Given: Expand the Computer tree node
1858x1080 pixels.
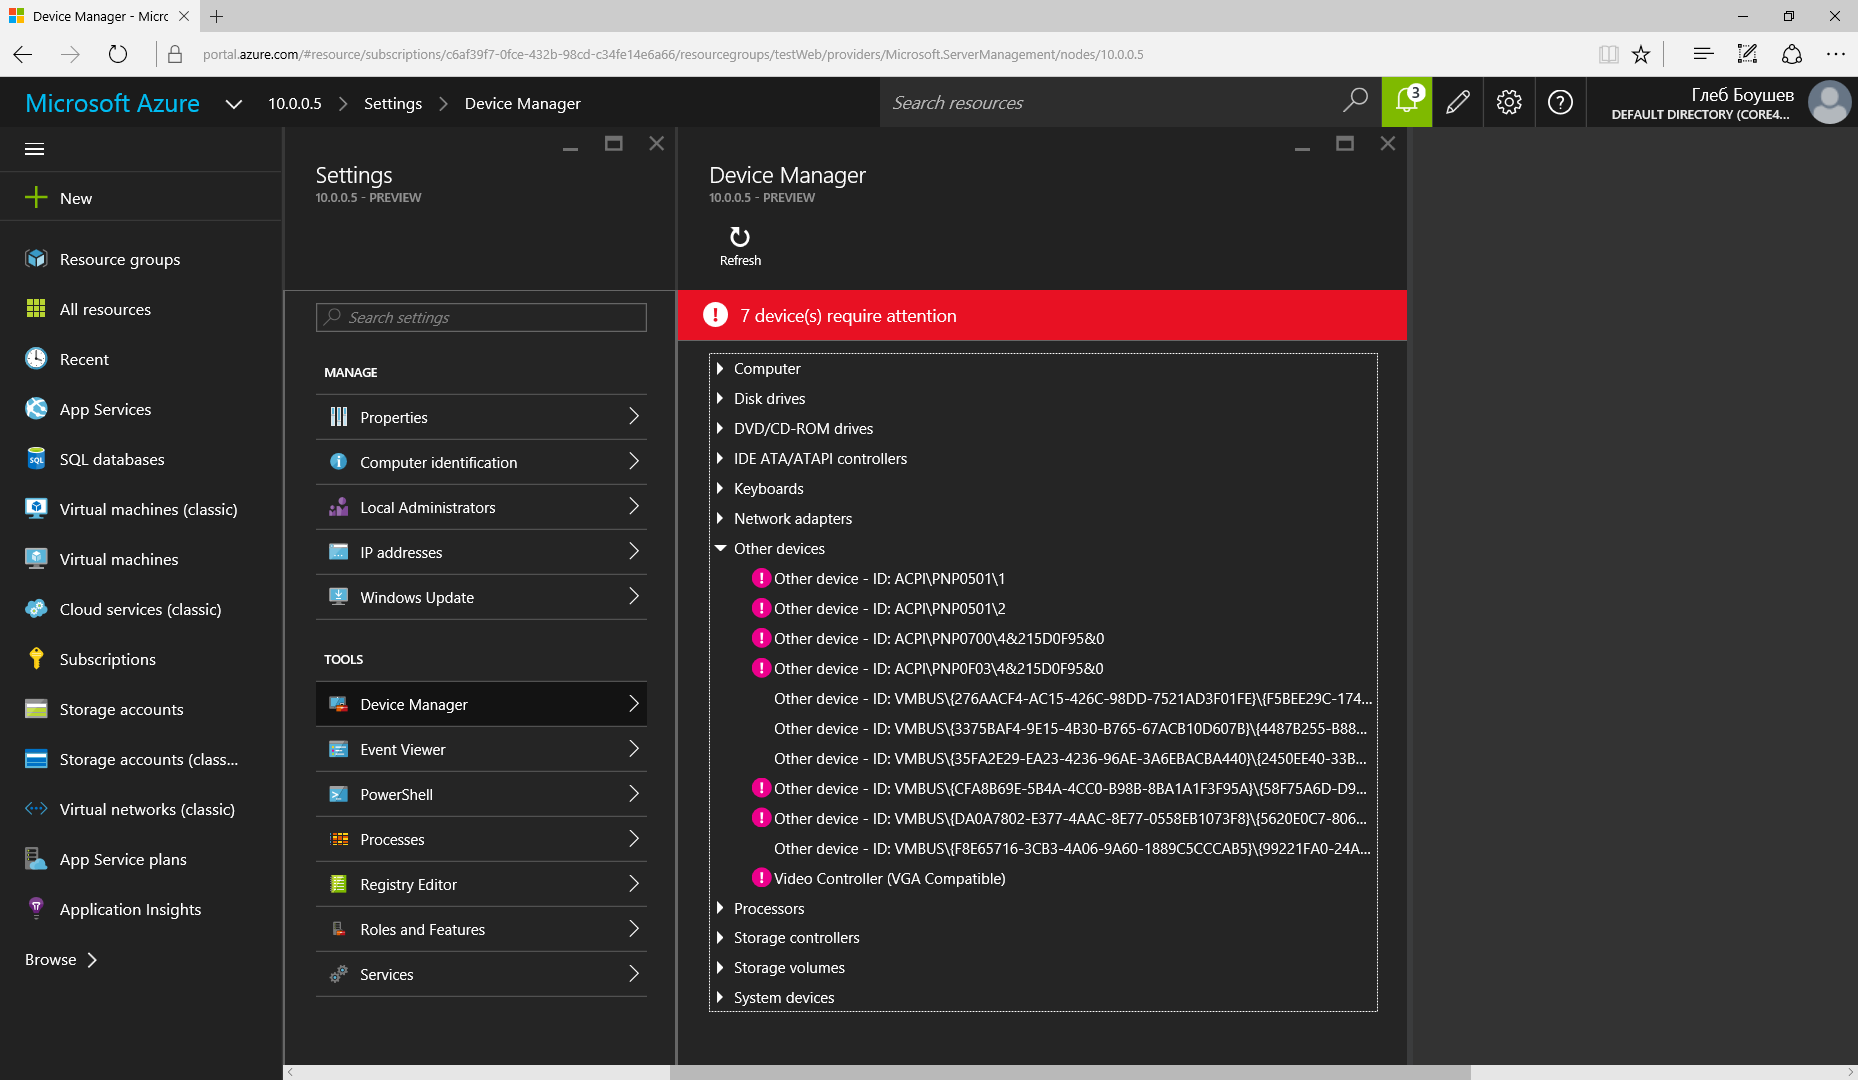Looking at the screenshot, I should [x=720, y=368].
